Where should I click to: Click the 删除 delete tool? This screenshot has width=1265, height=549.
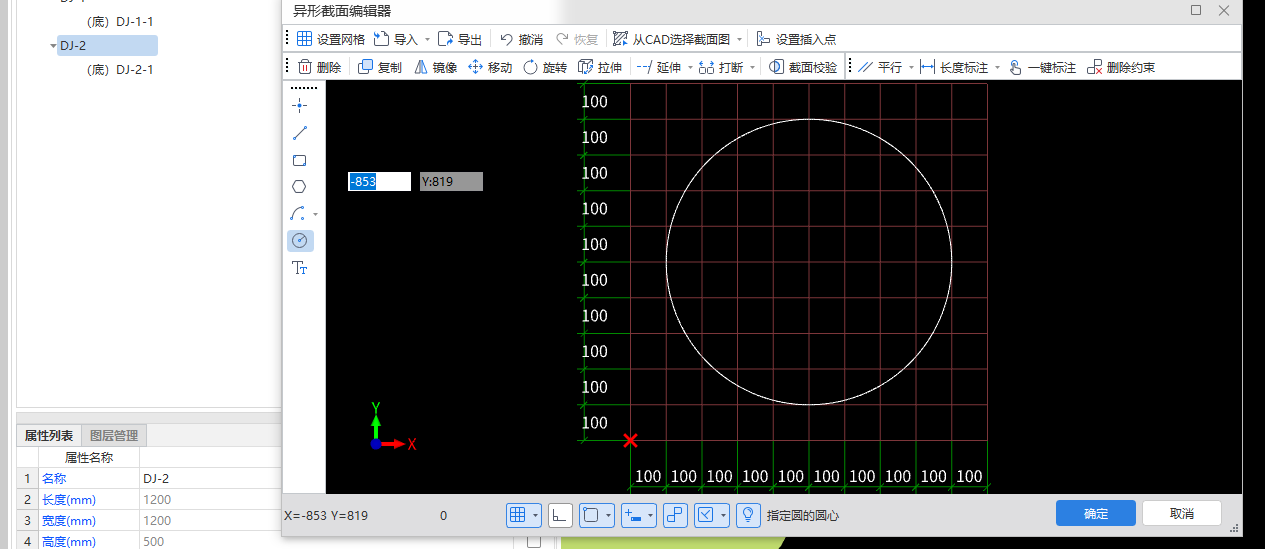pos(319,67)
